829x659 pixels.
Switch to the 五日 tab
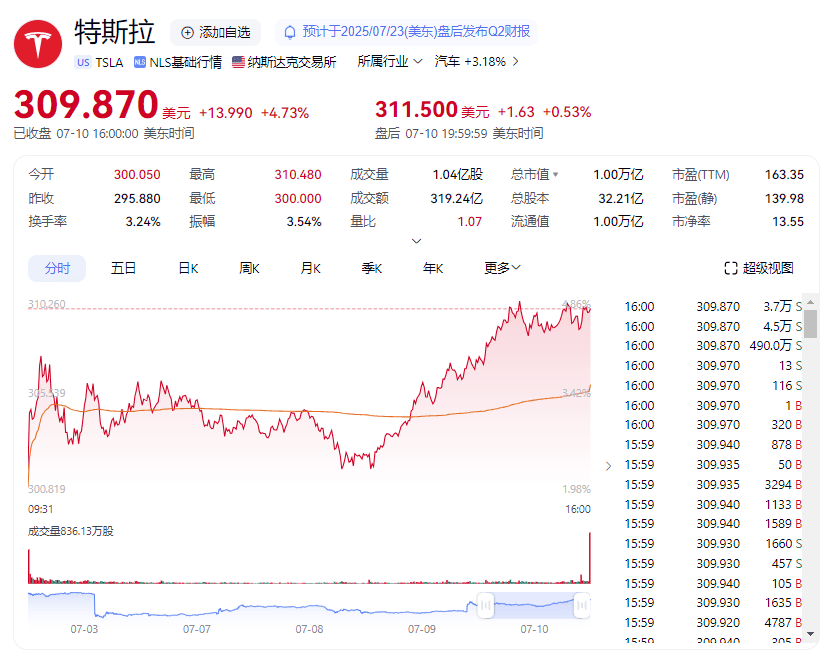tap(123, 268)
